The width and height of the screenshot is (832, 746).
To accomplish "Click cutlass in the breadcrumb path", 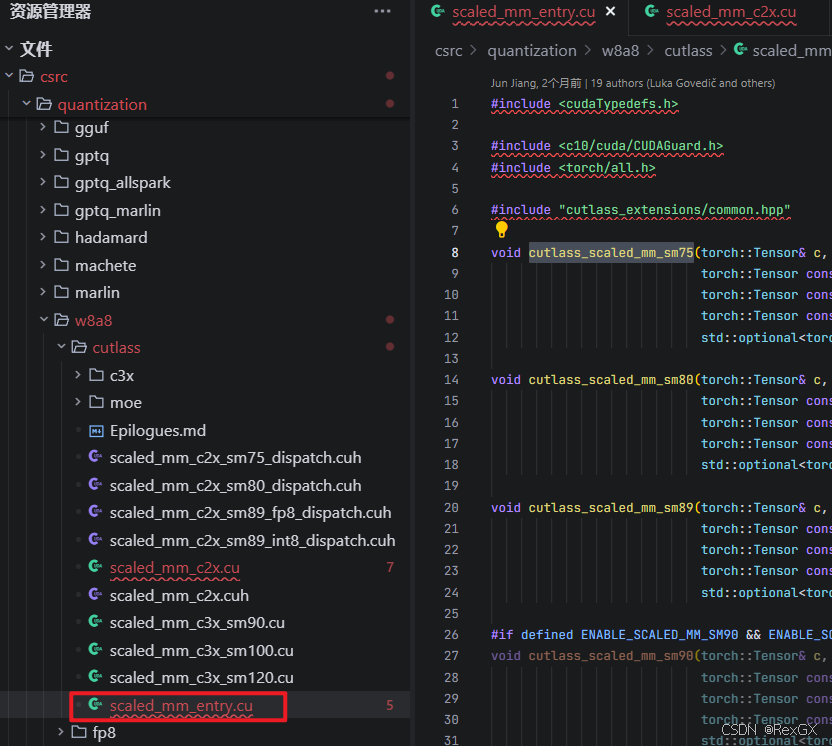I will click(x=688, y=51).
